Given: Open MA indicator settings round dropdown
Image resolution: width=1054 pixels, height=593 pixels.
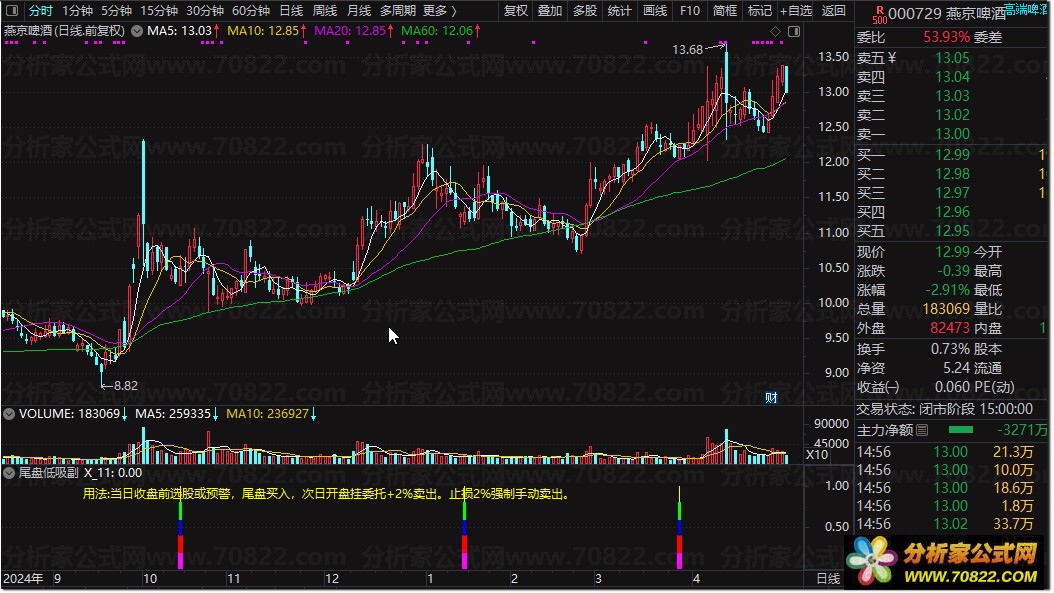Looking at the screenshot, I should point(136,31).
